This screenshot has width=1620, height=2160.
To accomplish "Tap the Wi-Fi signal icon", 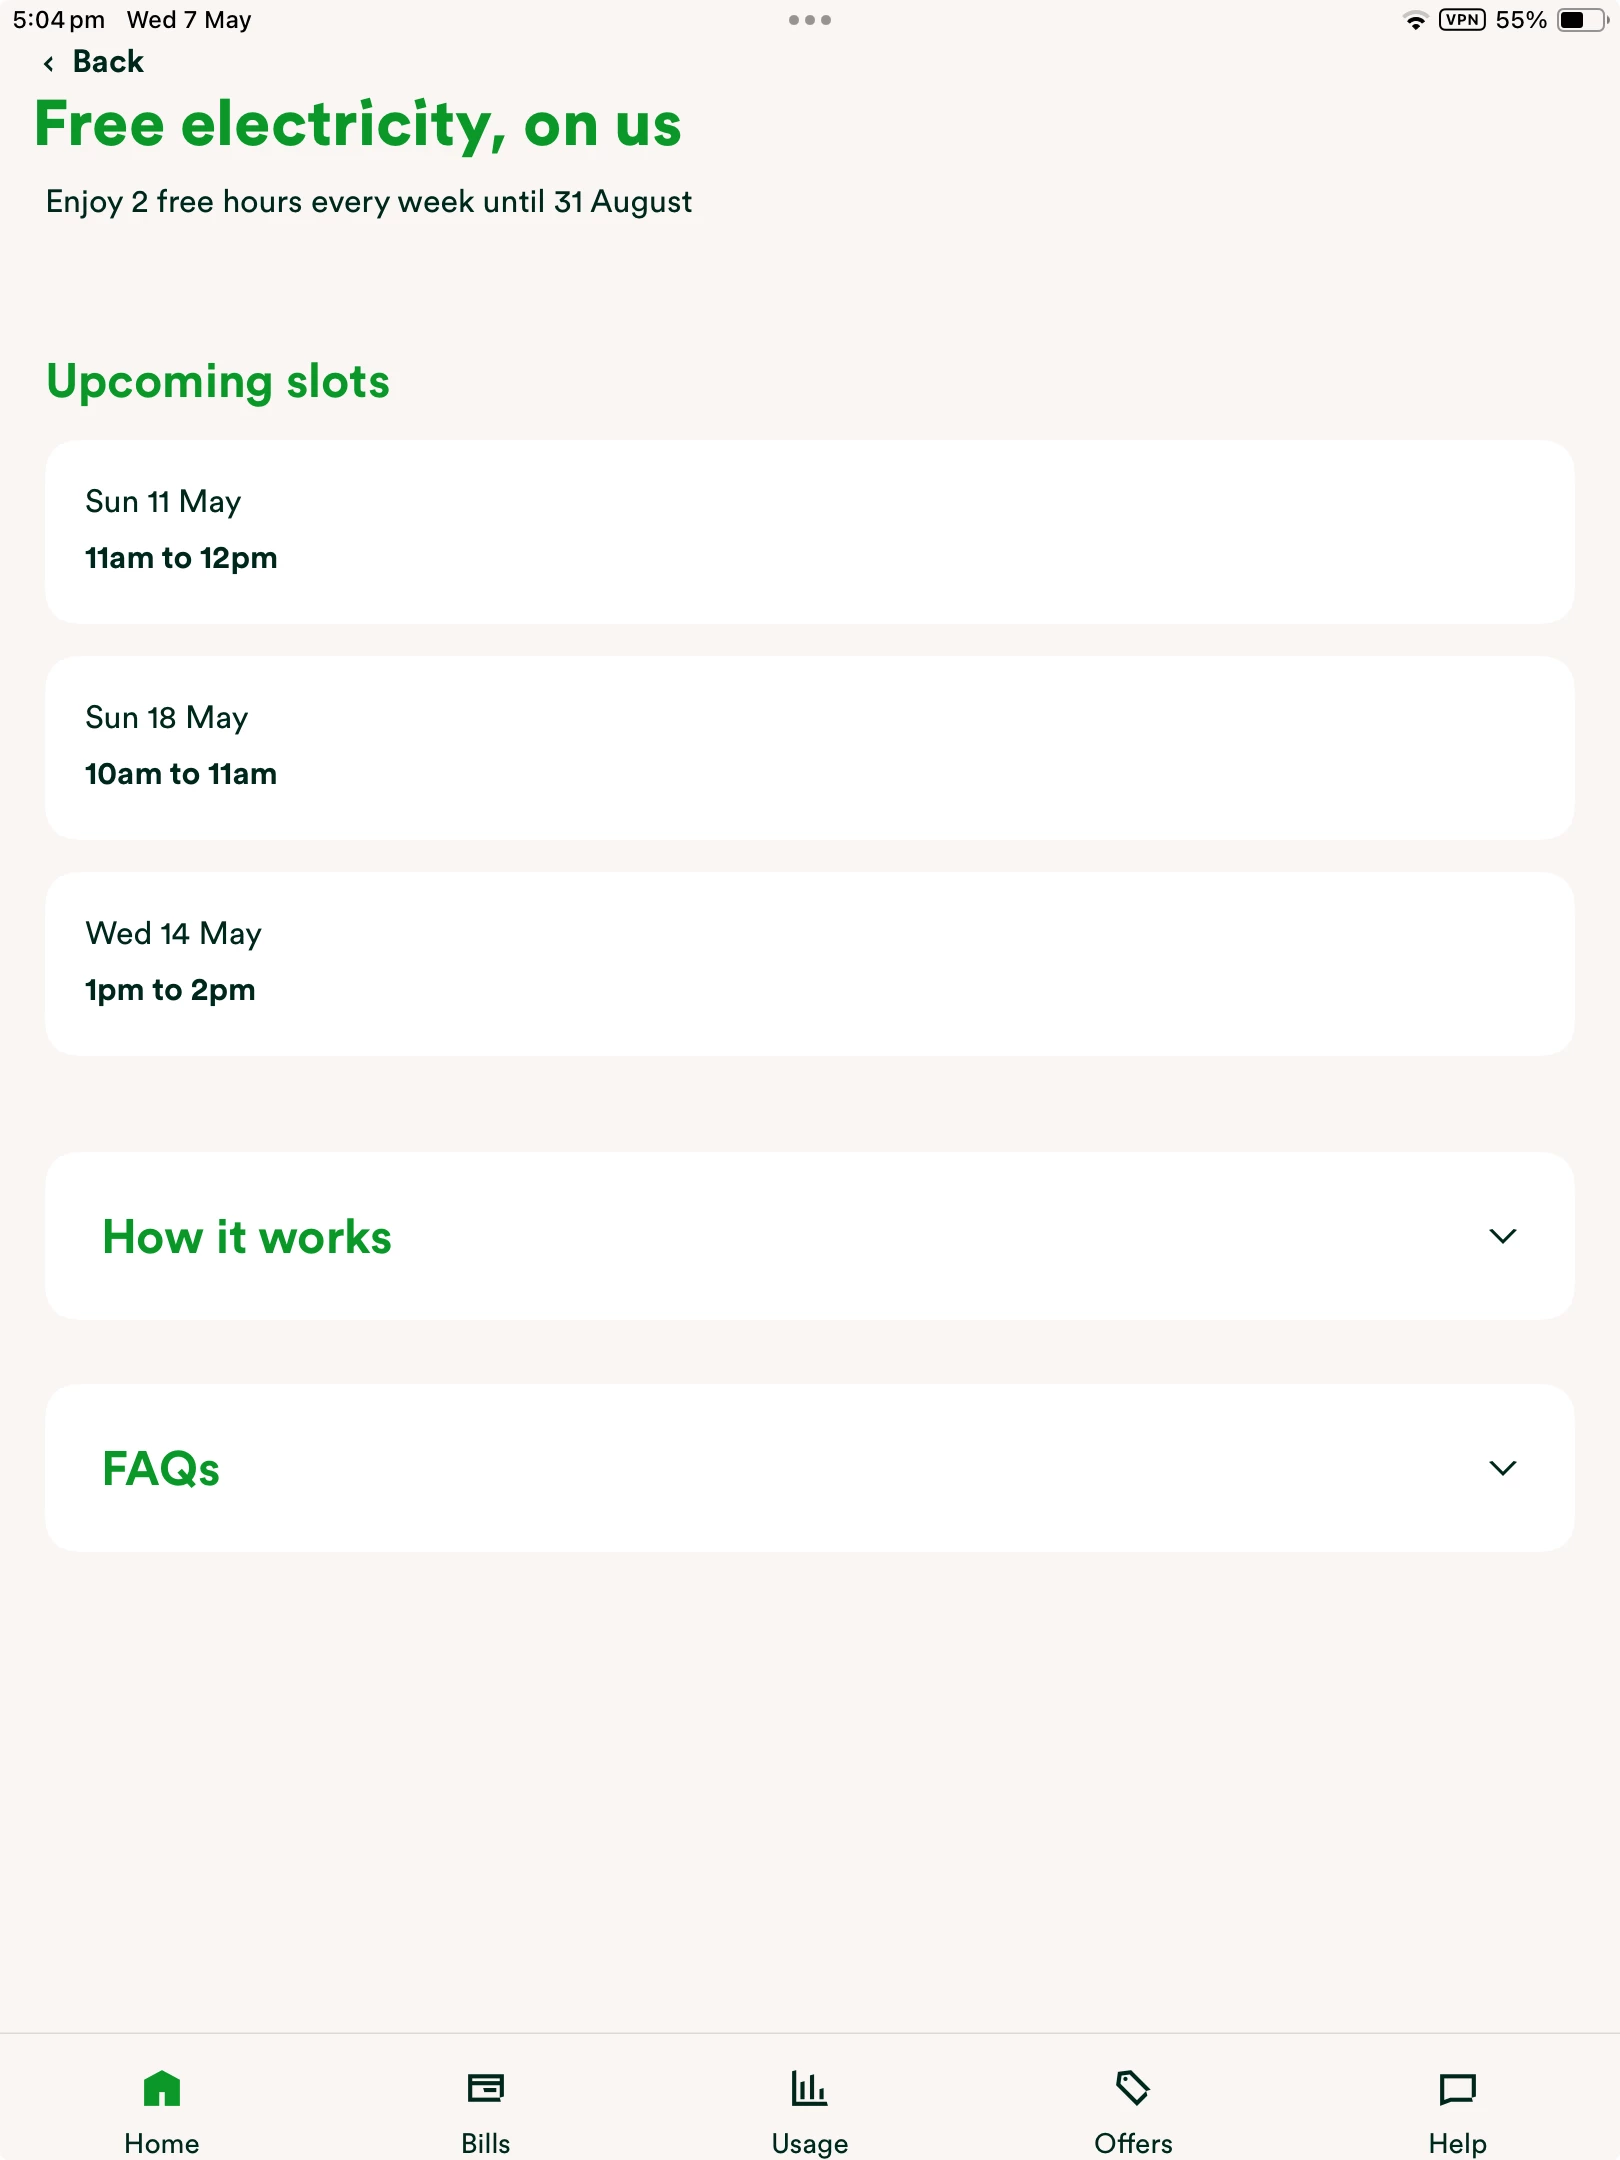I will 1415,20.
